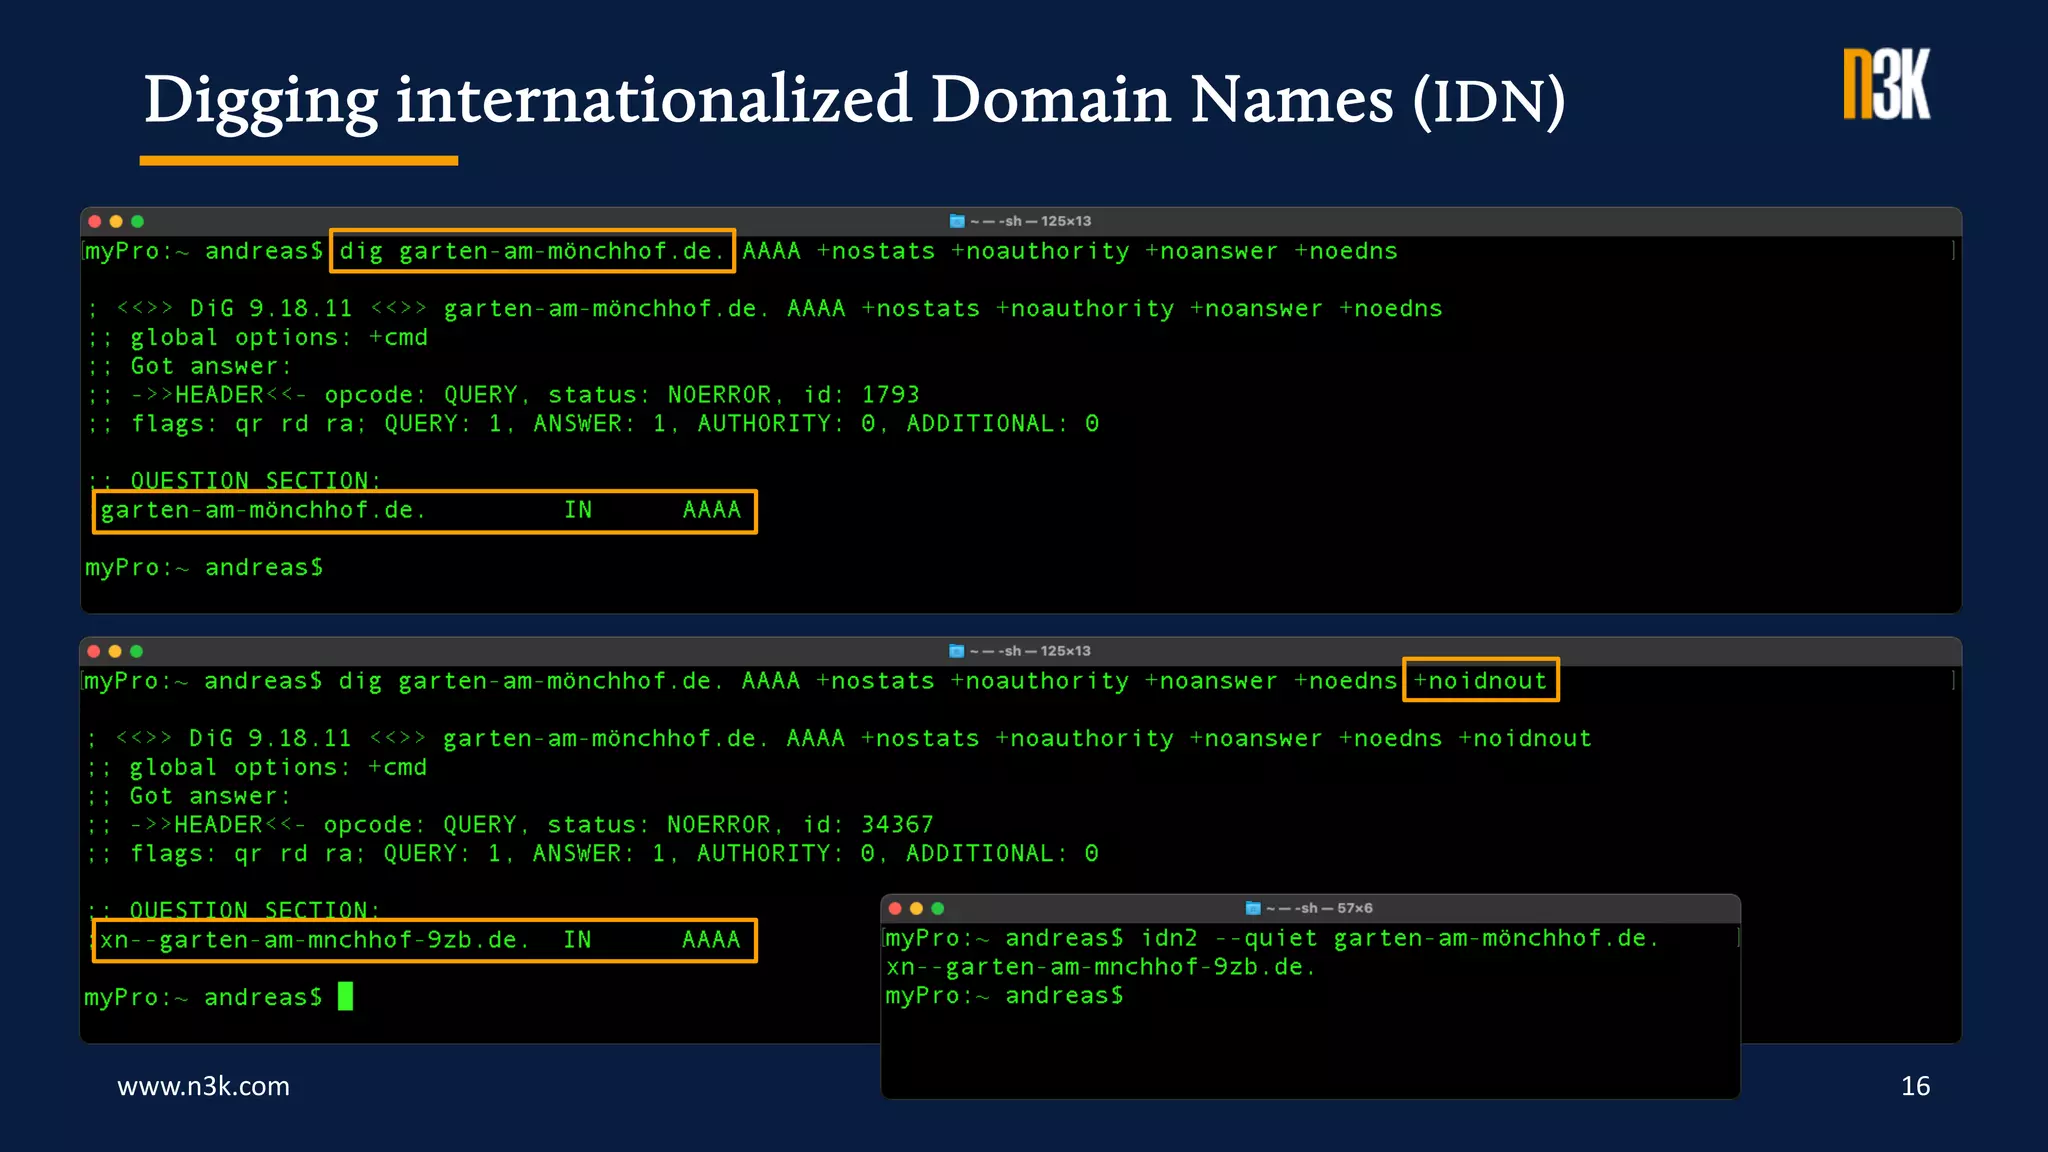The image size is (2048, 1152).
Task: Click the idn2 output 'xn--garten-am-mnchhof-9zb.de.' in the small terminal
Action: click(x=1101, y=967)
